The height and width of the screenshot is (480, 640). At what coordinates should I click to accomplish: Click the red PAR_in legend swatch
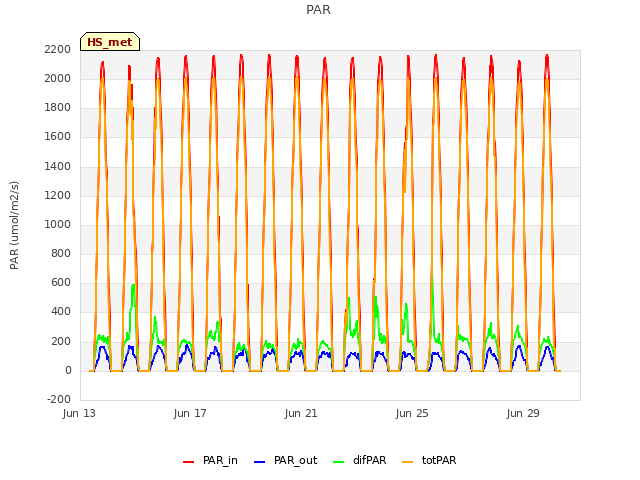coord(189,462)
